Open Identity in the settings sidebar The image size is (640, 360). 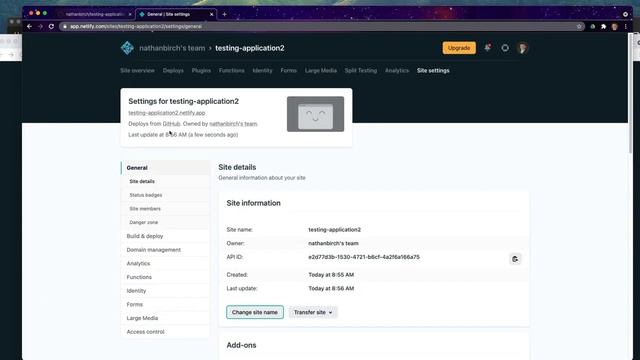[165, 291]
